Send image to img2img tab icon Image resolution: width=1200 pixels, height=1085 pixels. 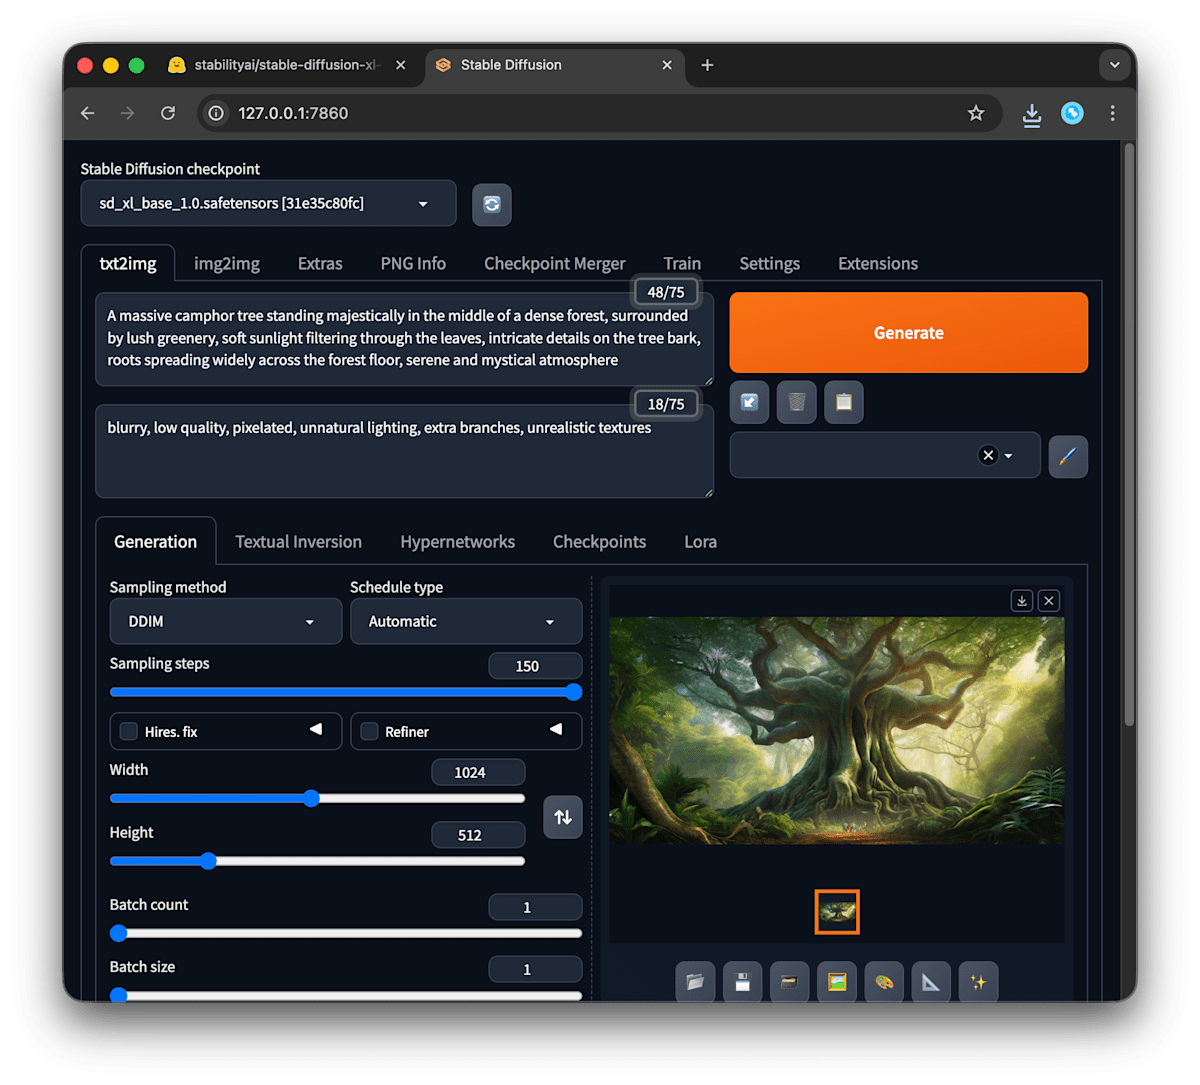point(837,982)
